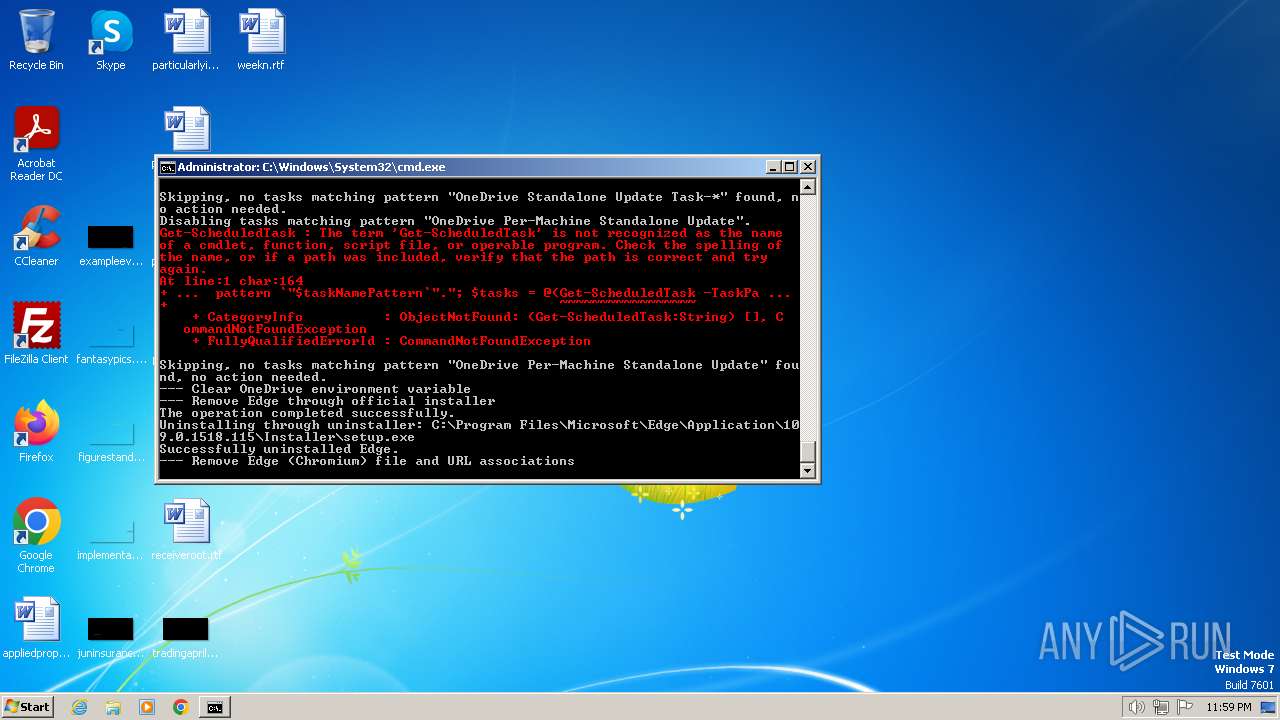Image resolution: width=1280 pixels, height=720 pixels.
Task: Click the Action Center flag icon
Action: [1185, 707]
